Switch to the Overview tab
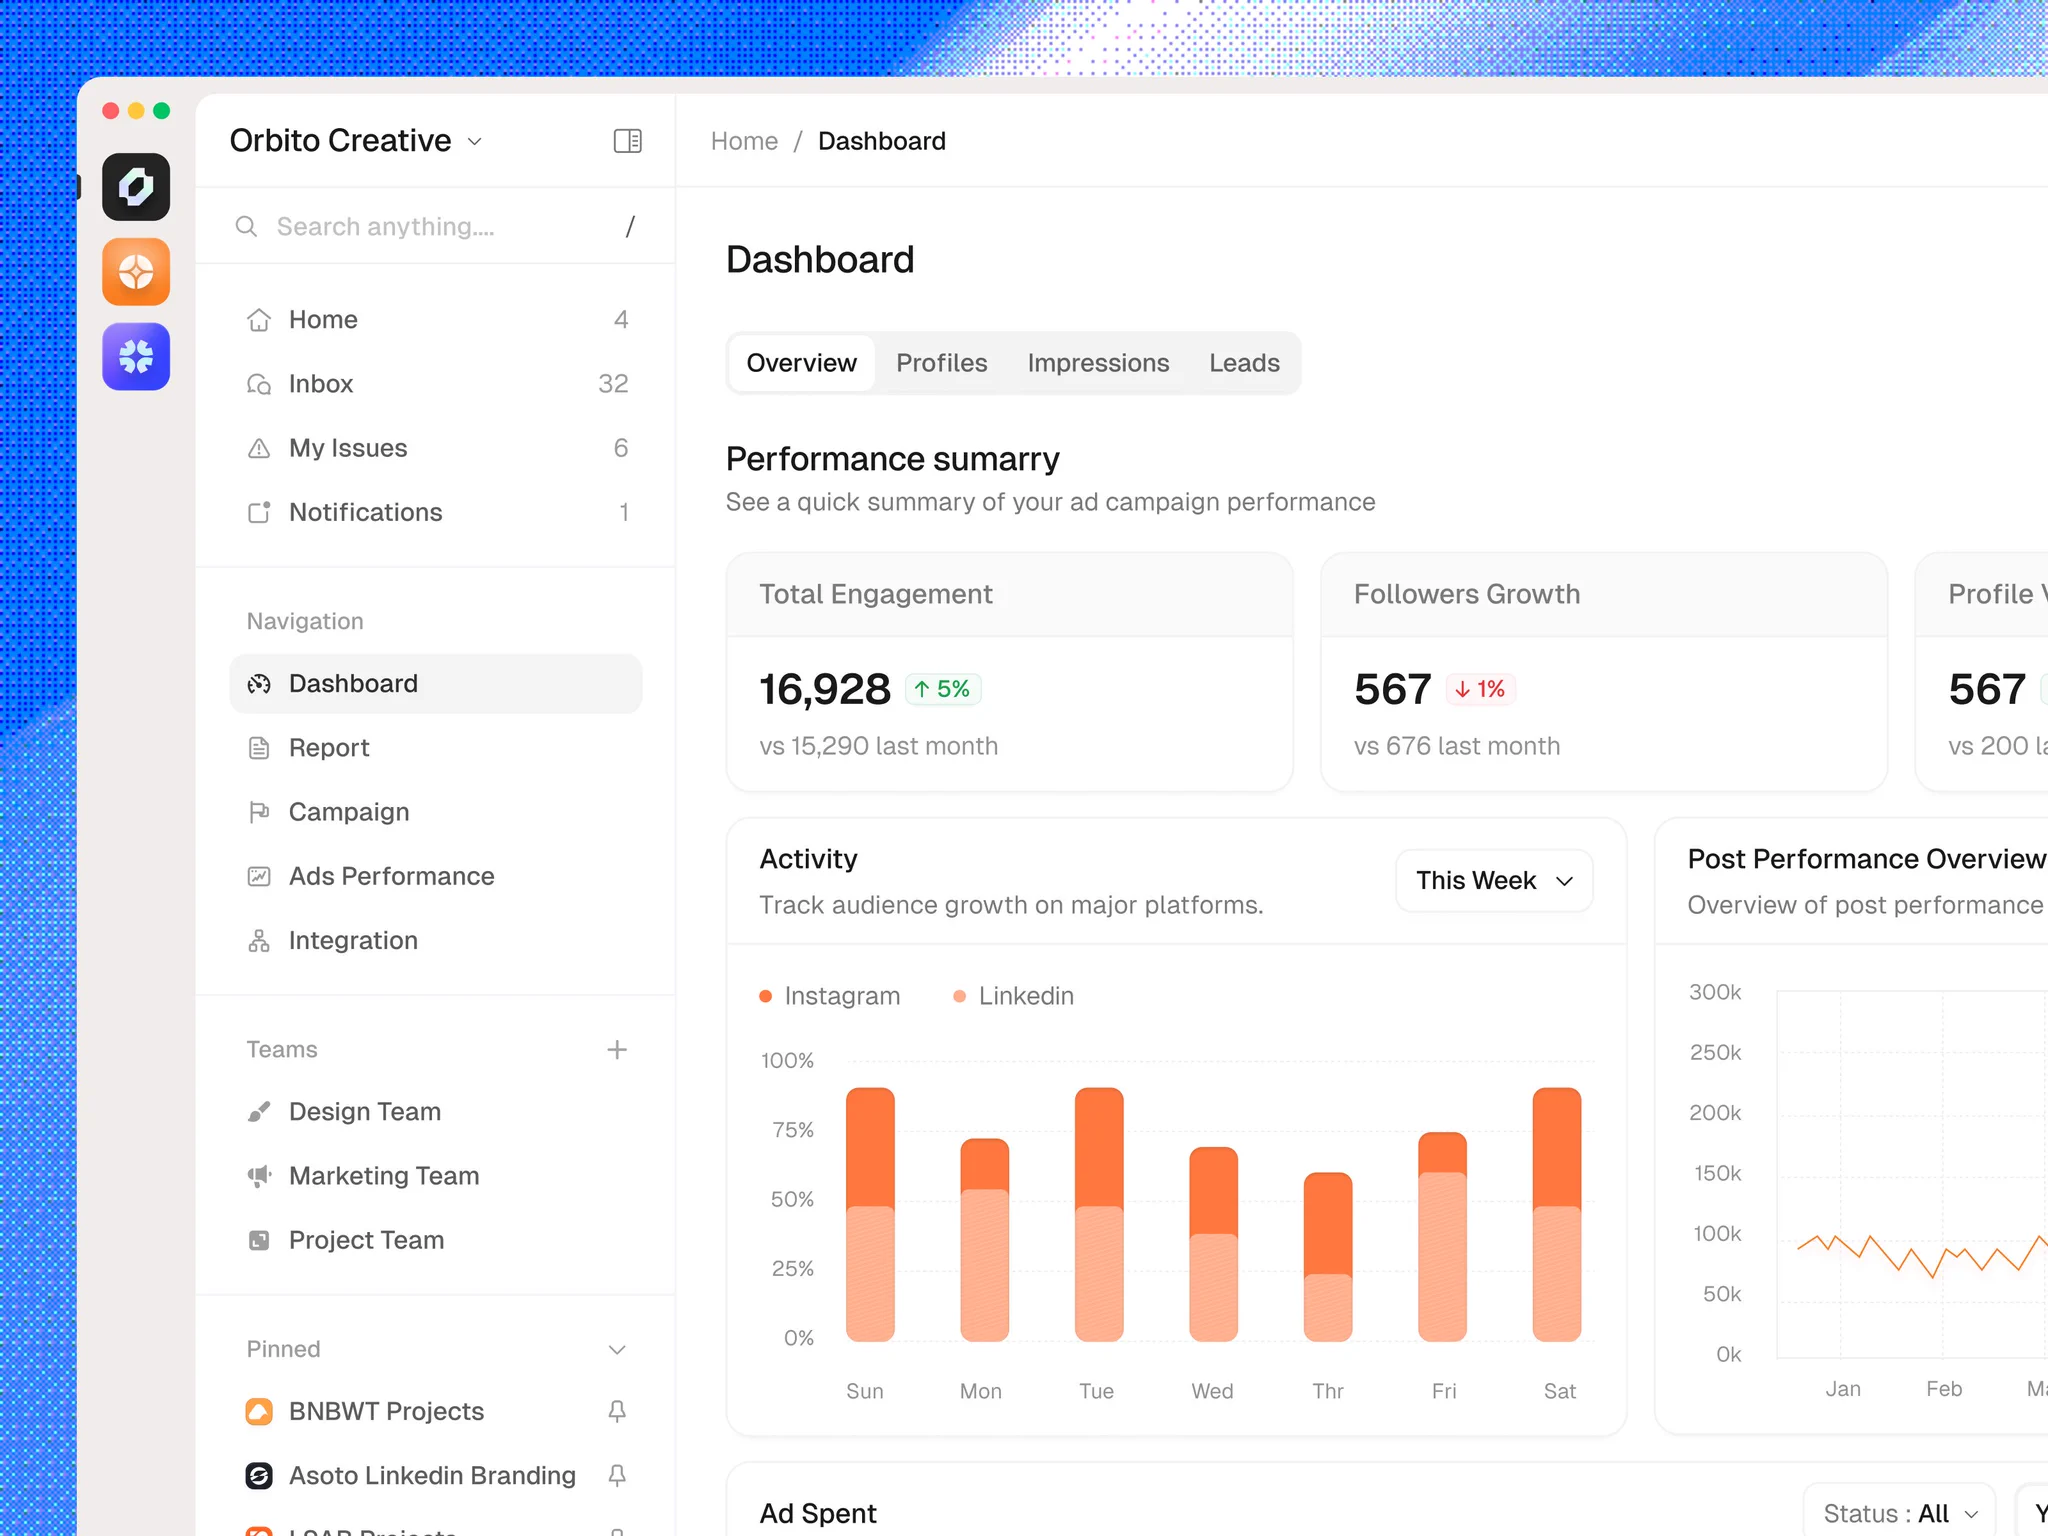The width and height of the screenshot is (2048, 1536). point(801,363)
